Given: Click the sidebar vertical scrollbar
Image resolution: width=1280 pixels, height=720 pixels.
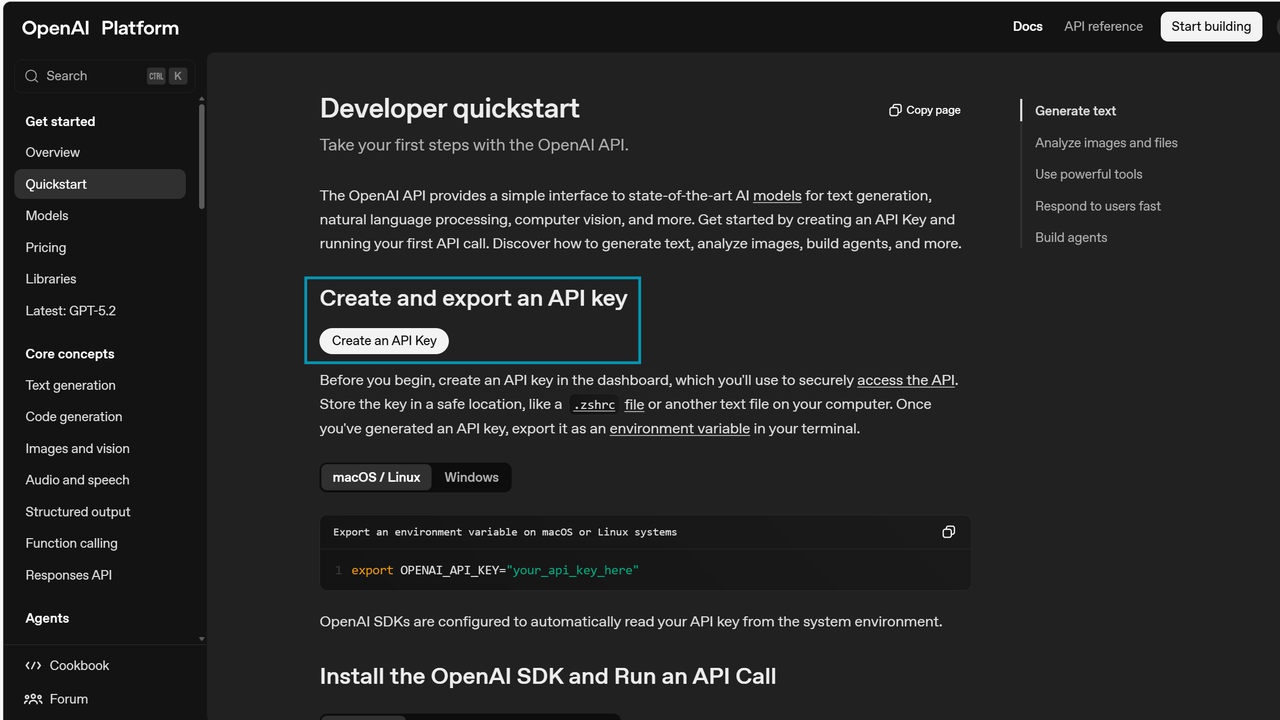Looking at the screenshot, I should click(201, 155).
